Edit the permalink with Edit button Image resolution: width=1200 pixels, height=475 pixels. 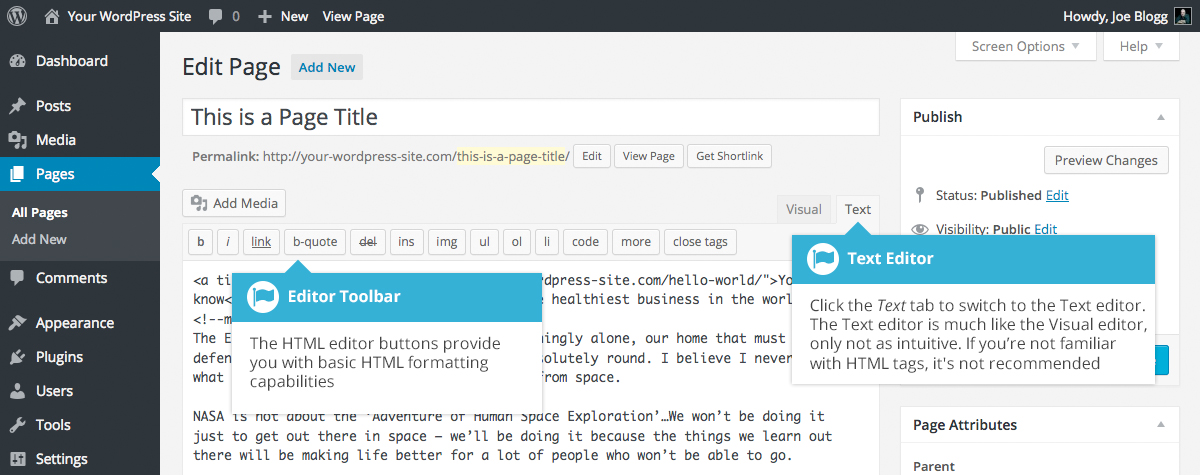point(592,156)
